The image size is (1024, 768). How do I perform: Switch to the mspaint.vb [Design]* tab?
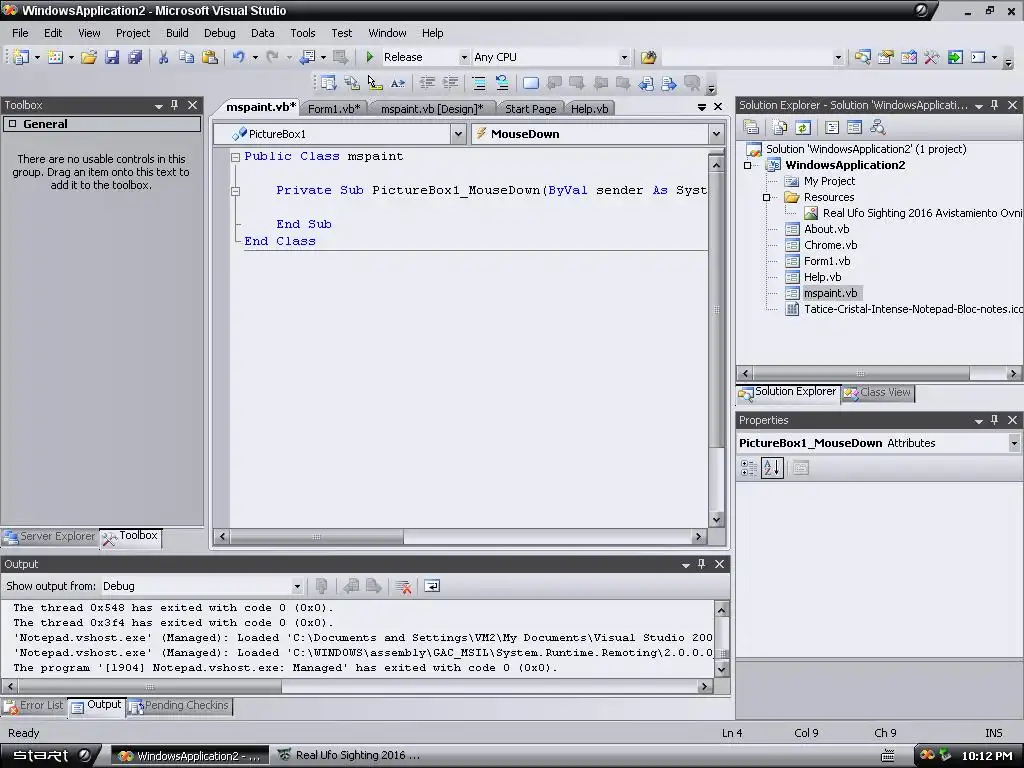432,108
